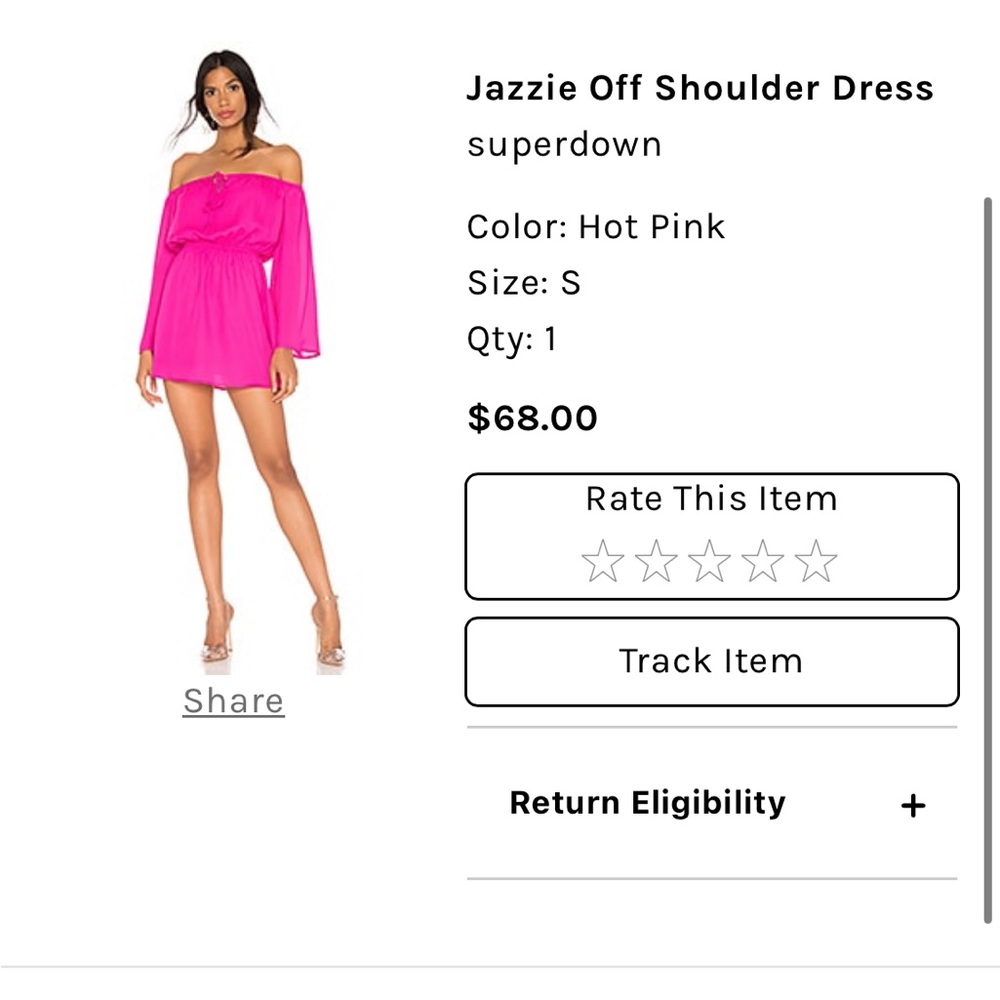Image resolution: width=1000 pixels, height=1000 pixels.
Task: Visit the superdown brand page
Action: pos(564,144)
